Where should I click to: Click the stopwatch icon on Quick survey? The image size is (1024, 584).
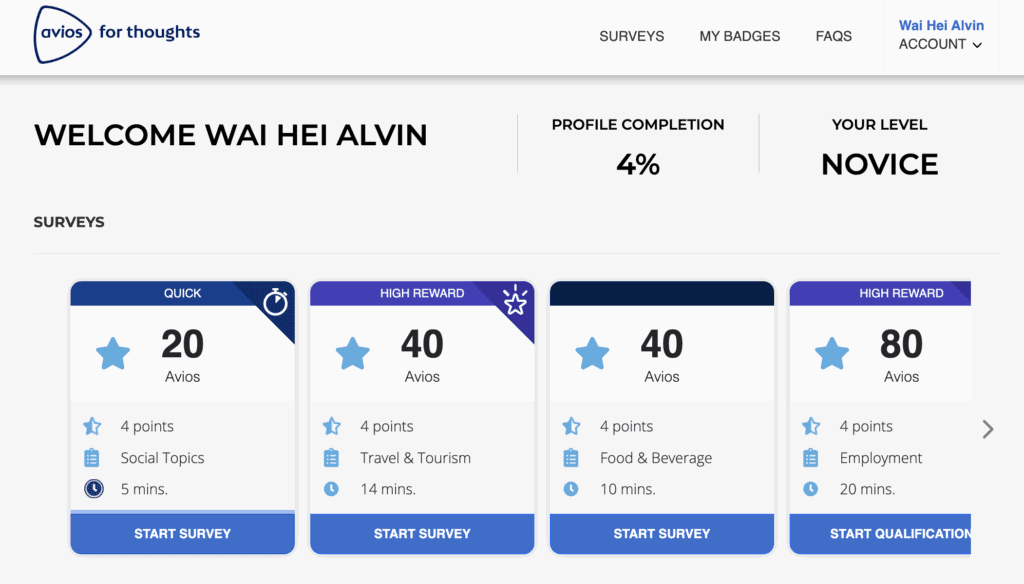[275, 301]
